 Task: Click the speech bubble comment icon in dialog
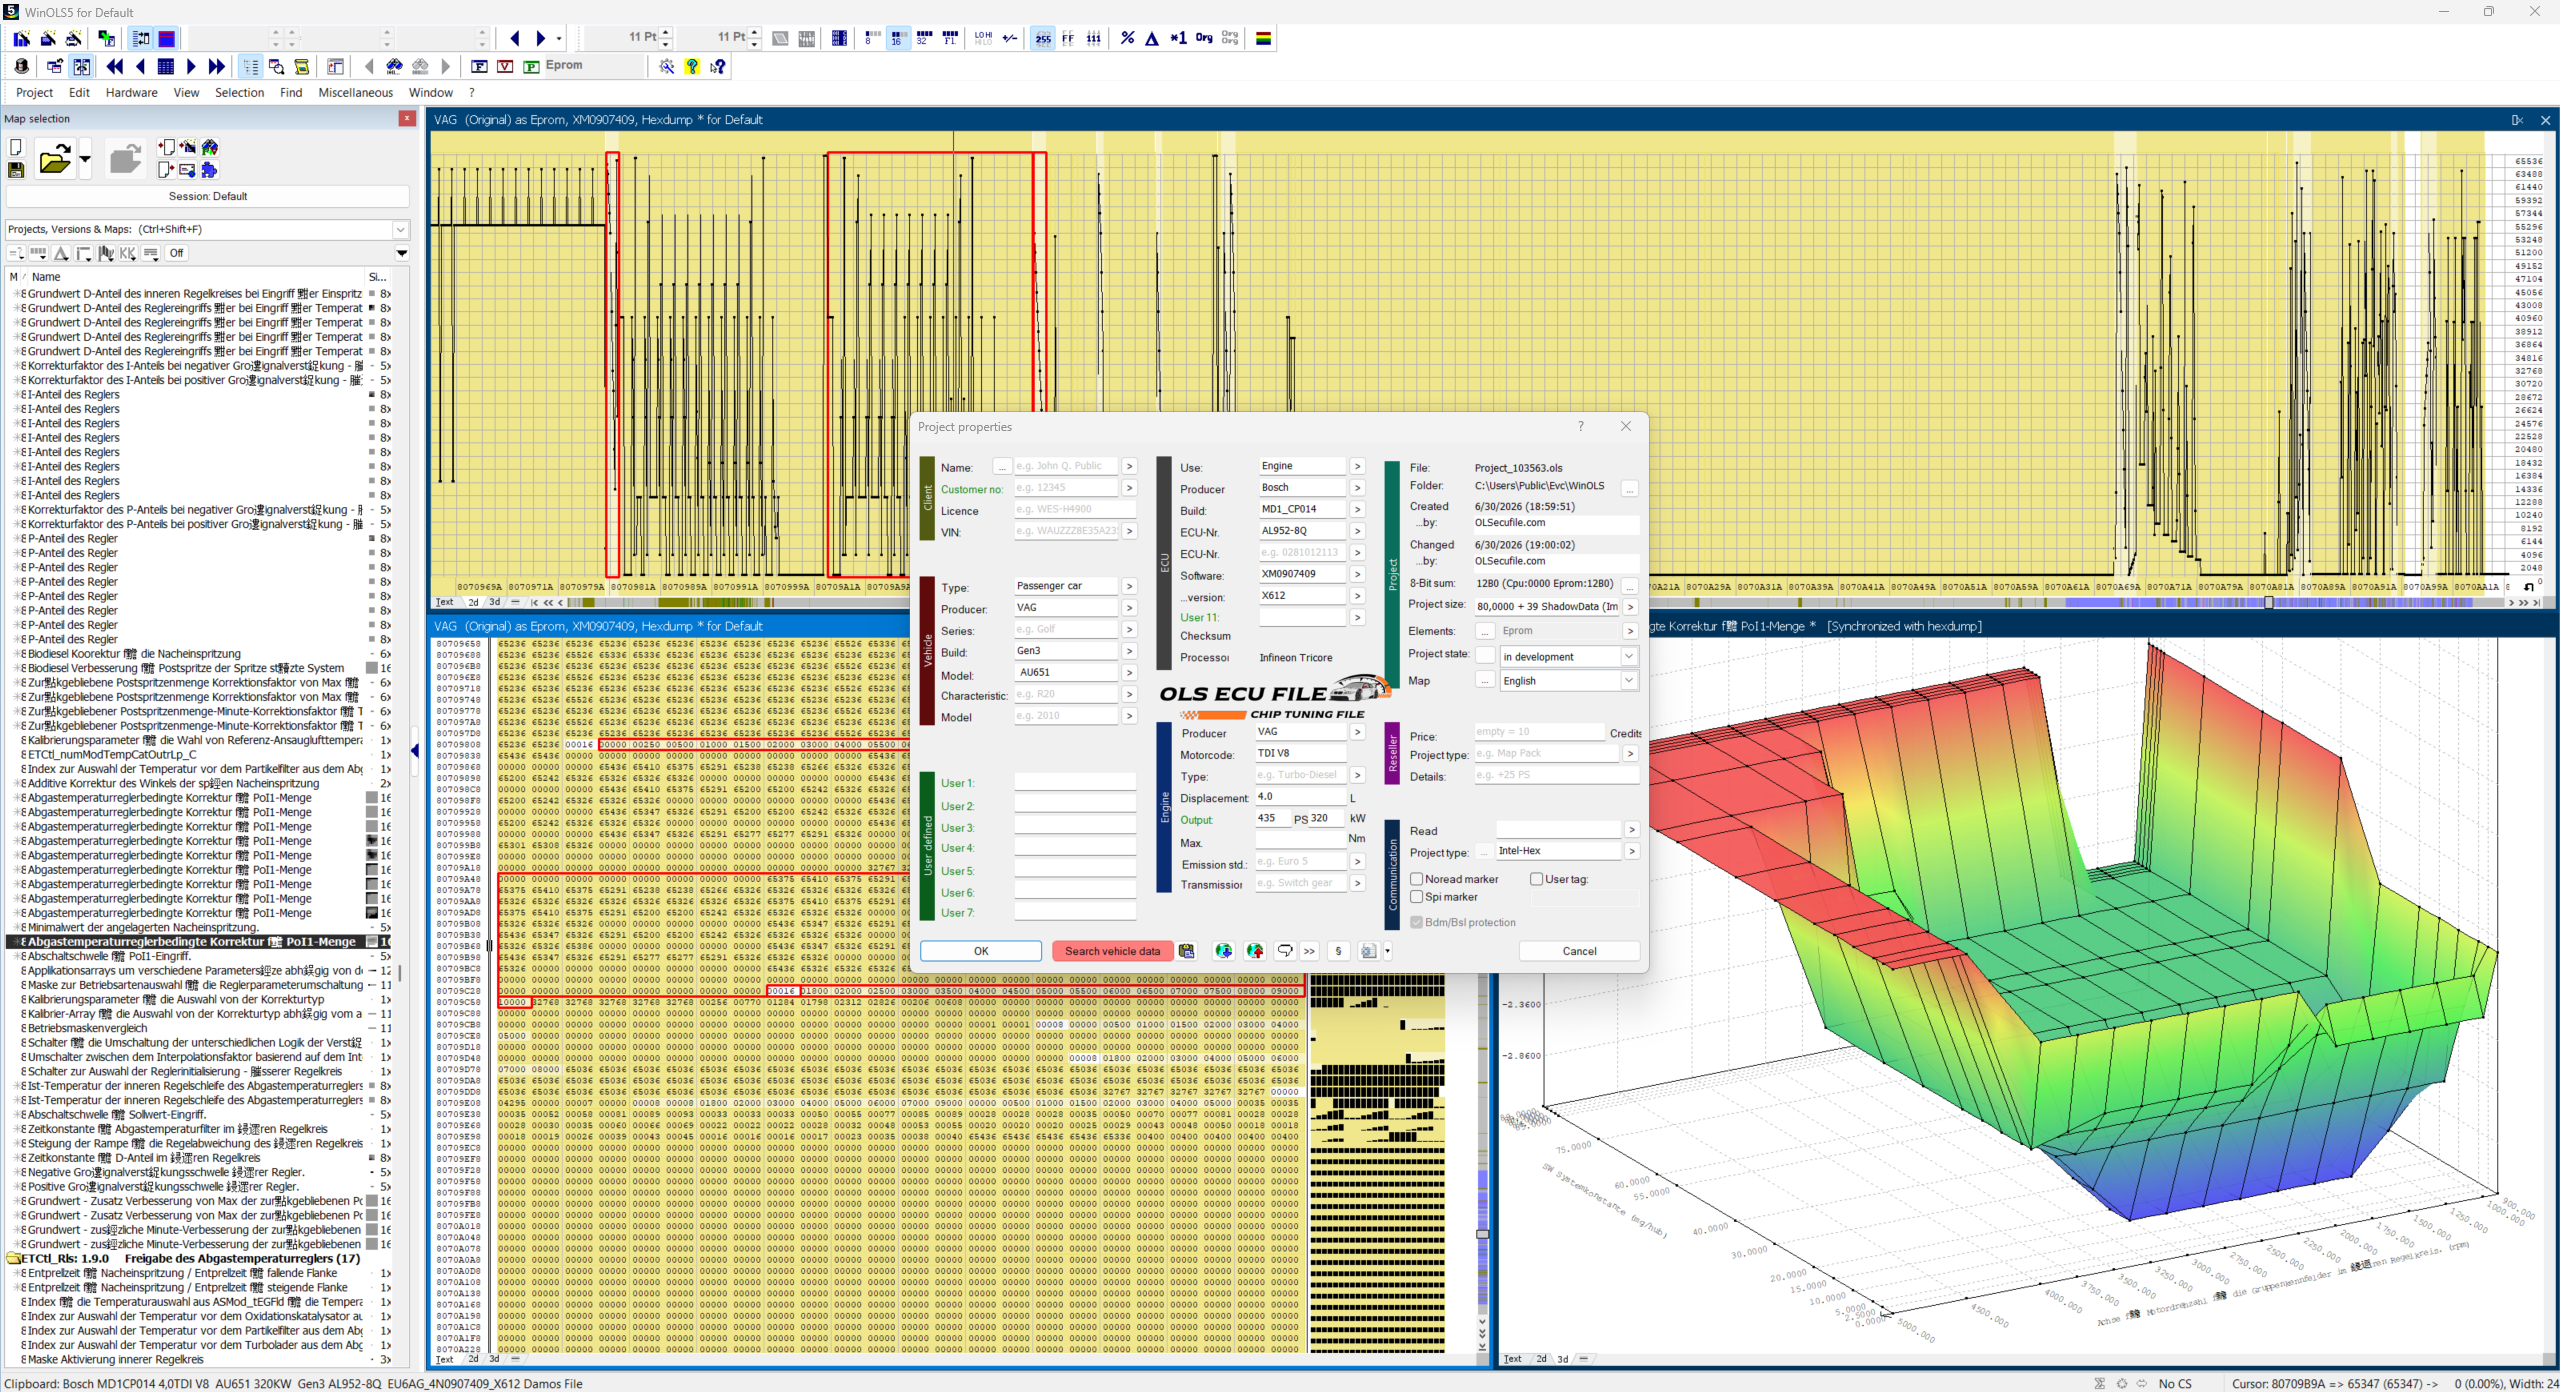pos(1285,951)
